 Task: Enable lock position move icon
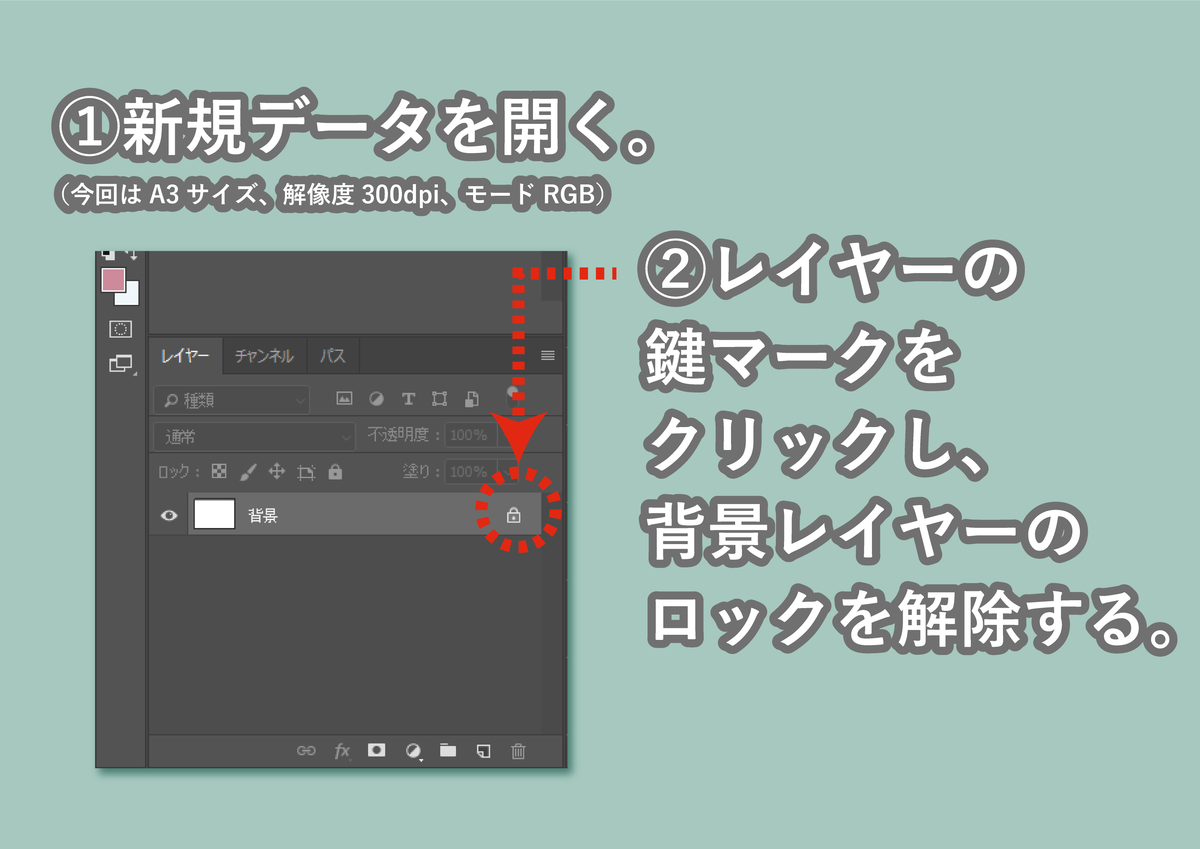(x=277, y=471)
